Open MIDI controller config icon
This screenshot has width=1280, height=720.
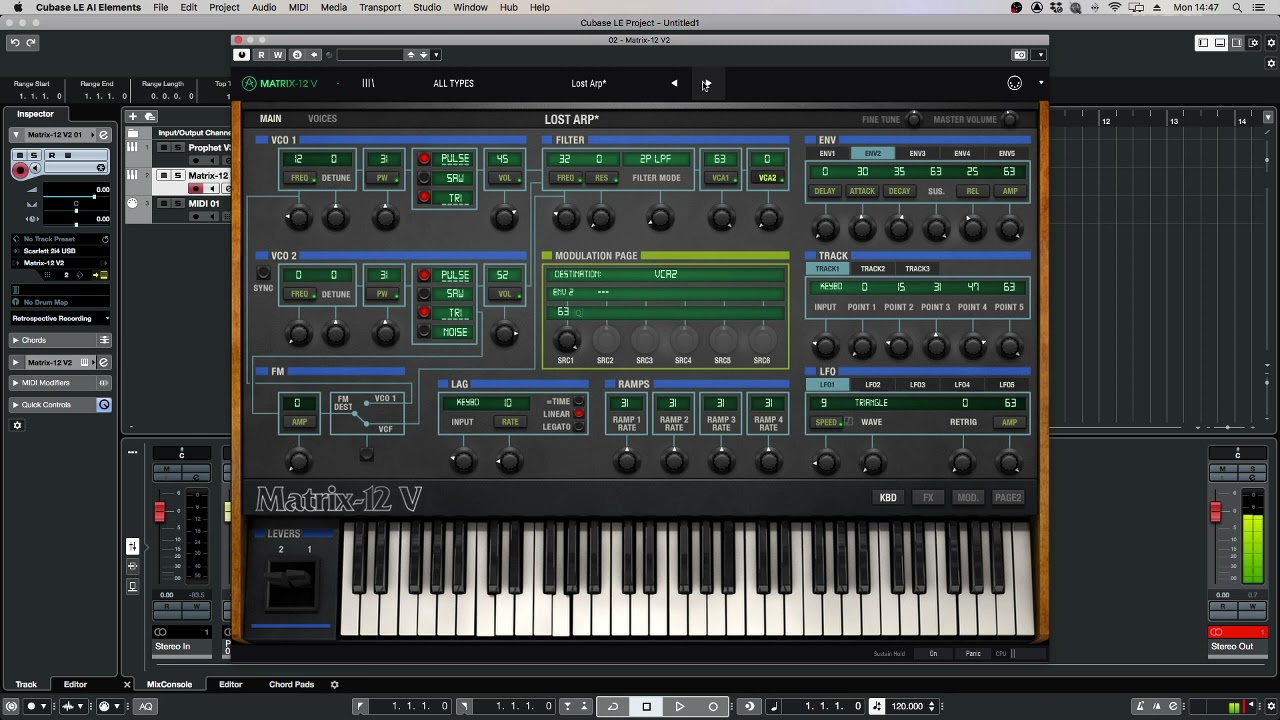tap(1015, 83)
